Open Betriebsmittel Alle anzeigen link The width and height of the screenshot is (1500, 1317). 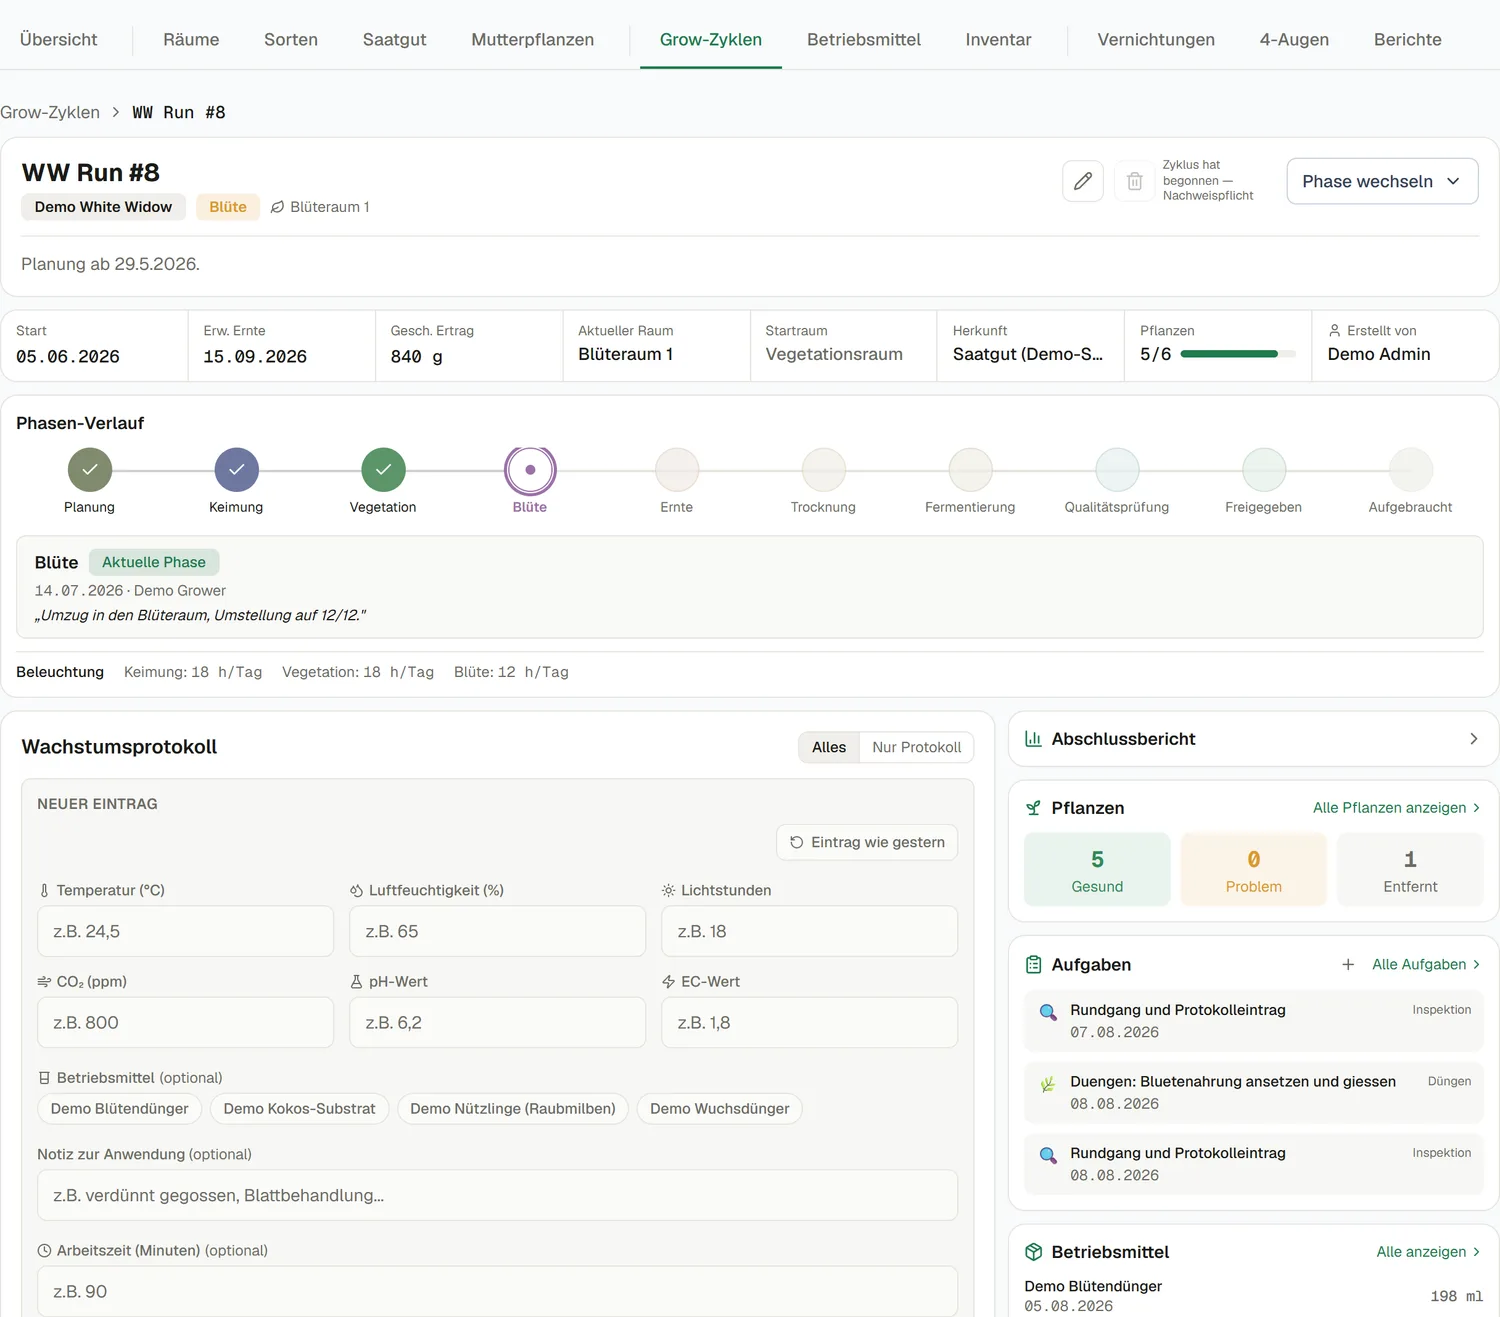point(1428,1252)
